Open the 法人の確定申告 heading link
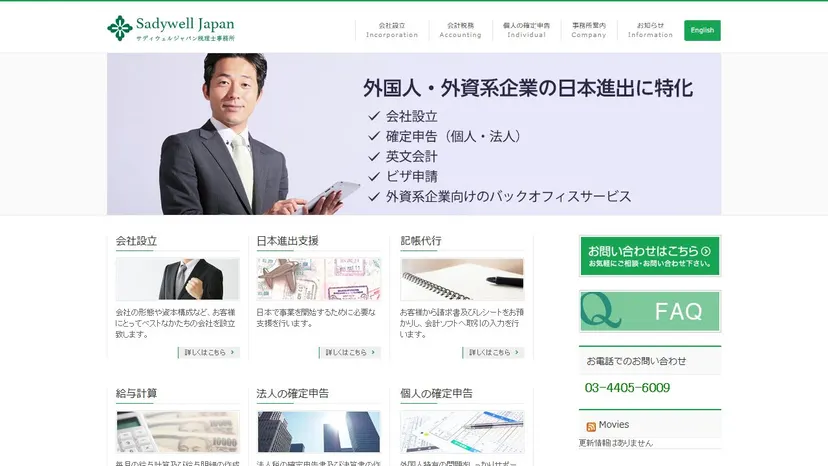The image size is (828, 466). pos(293,394)
